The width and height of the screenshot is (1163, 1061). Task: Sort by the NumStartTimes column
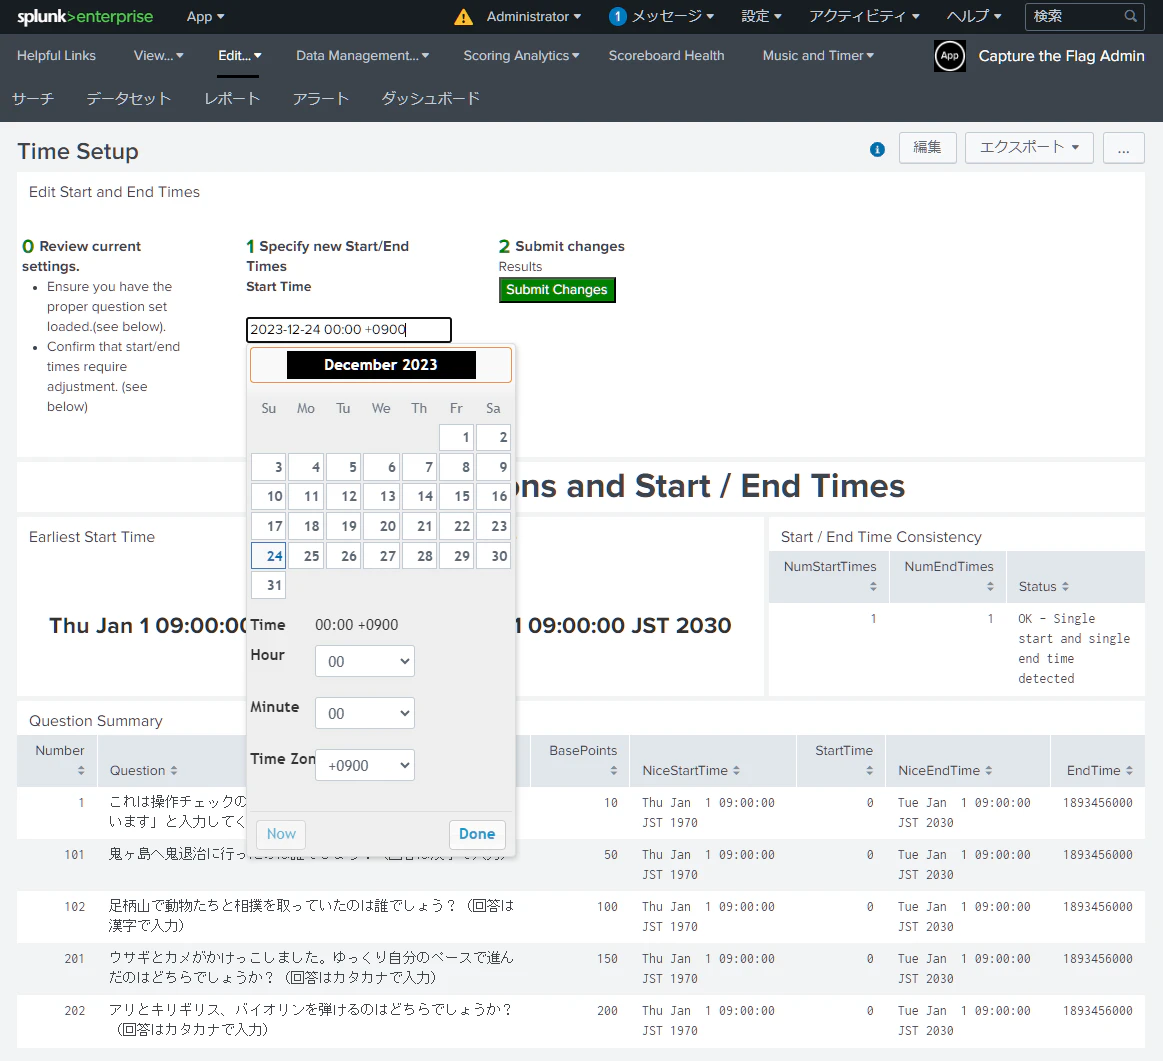(x=830, y=577)
